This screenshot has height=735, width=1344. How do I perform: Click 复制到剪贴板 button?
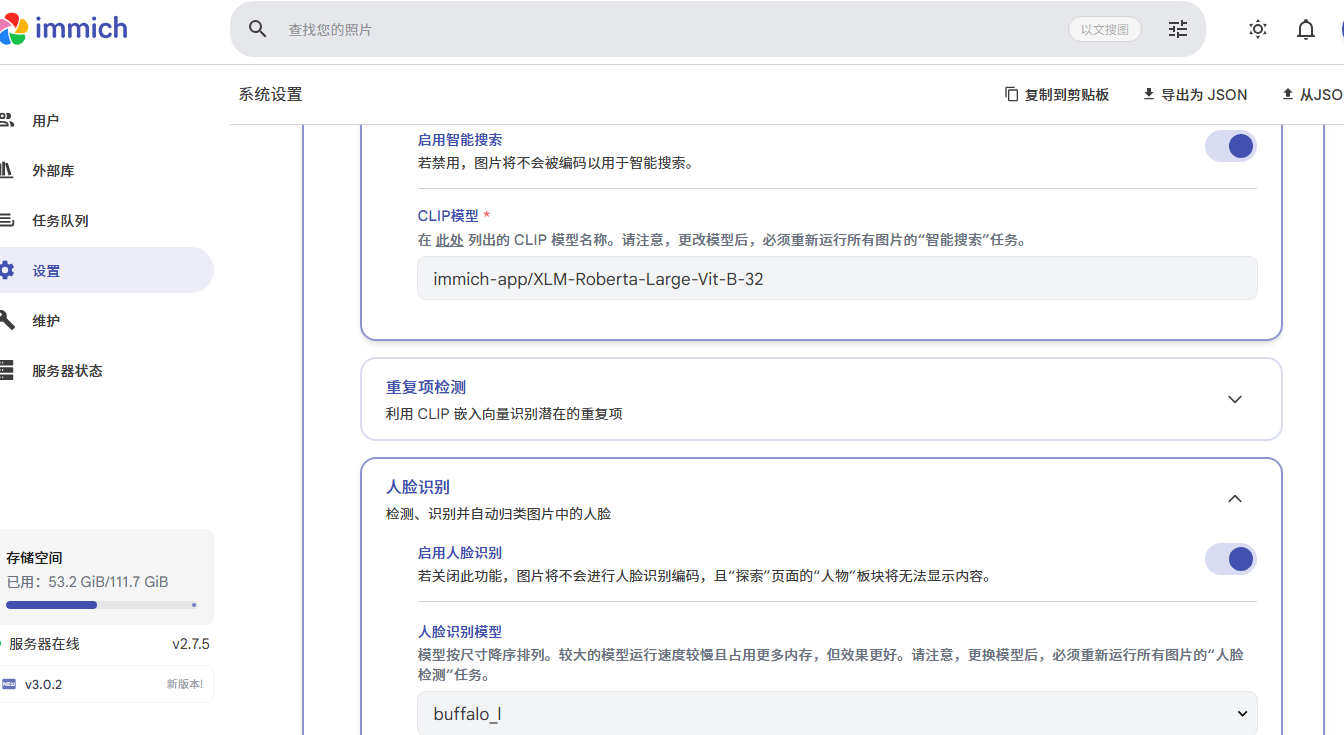click(1057, 94)
